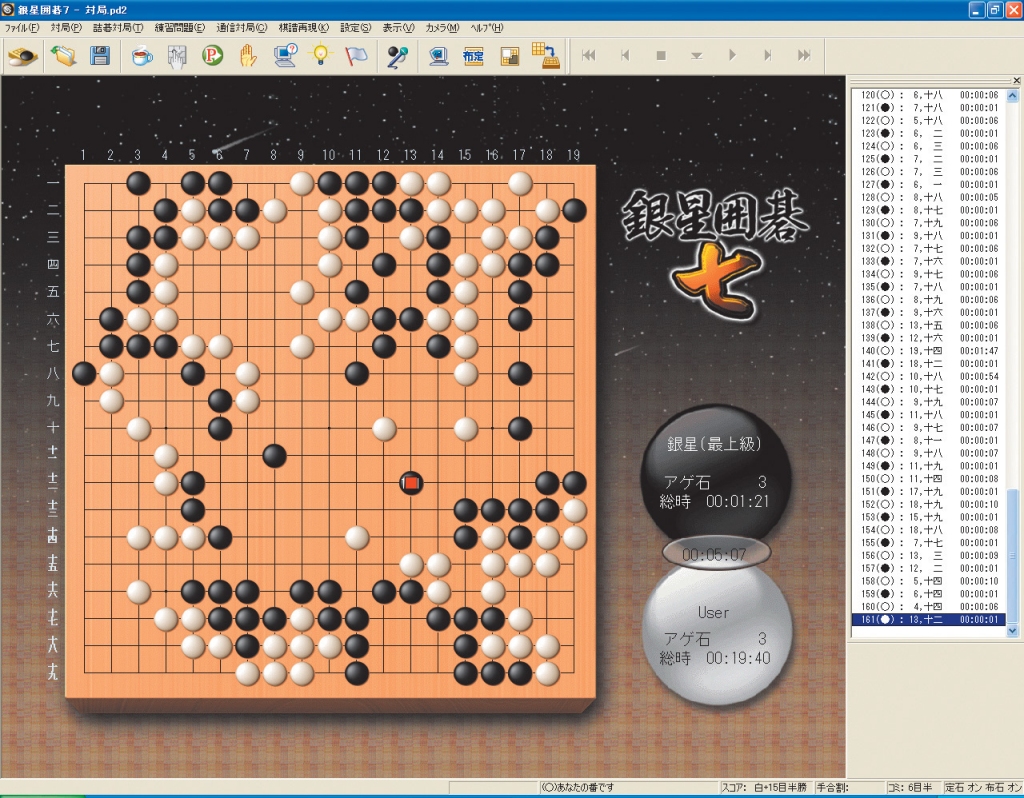
Task: Step forward one move in the record
Action: pos(768,56)
